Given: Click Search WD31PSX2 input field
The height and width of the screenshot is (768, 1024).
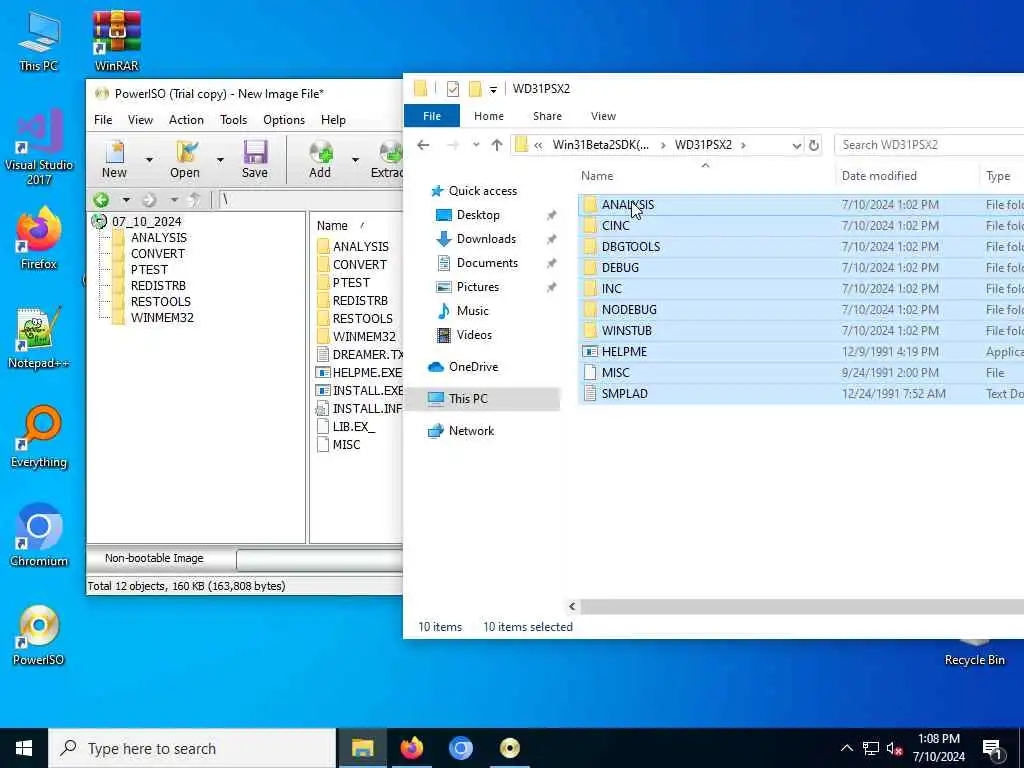Looking at the screenshot, I should click(x=930, y=145).
